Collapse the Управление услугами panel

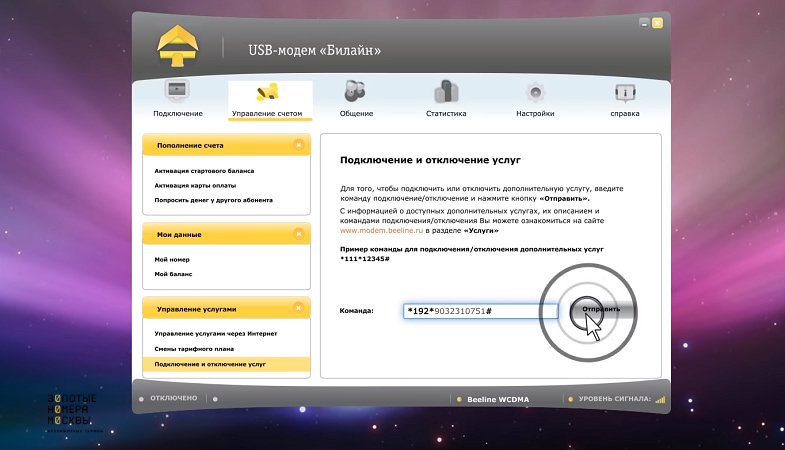tap(298, 308)
